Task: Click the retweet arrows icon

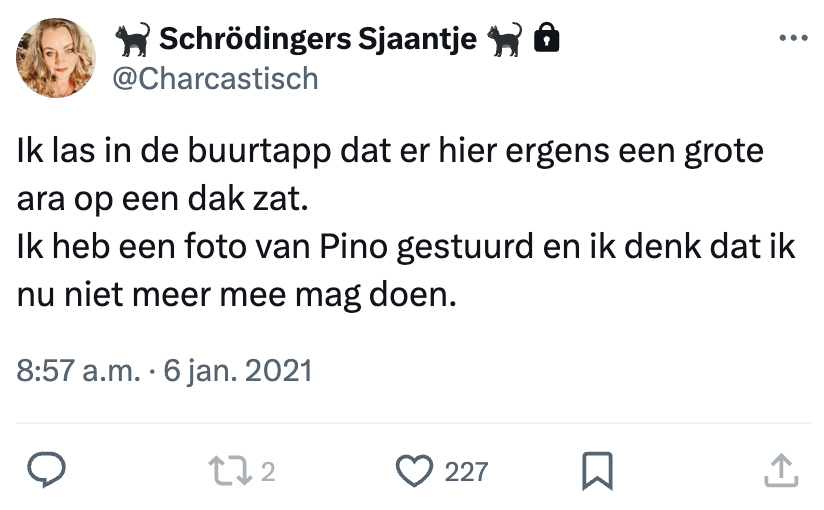Action: pos(230,470)
